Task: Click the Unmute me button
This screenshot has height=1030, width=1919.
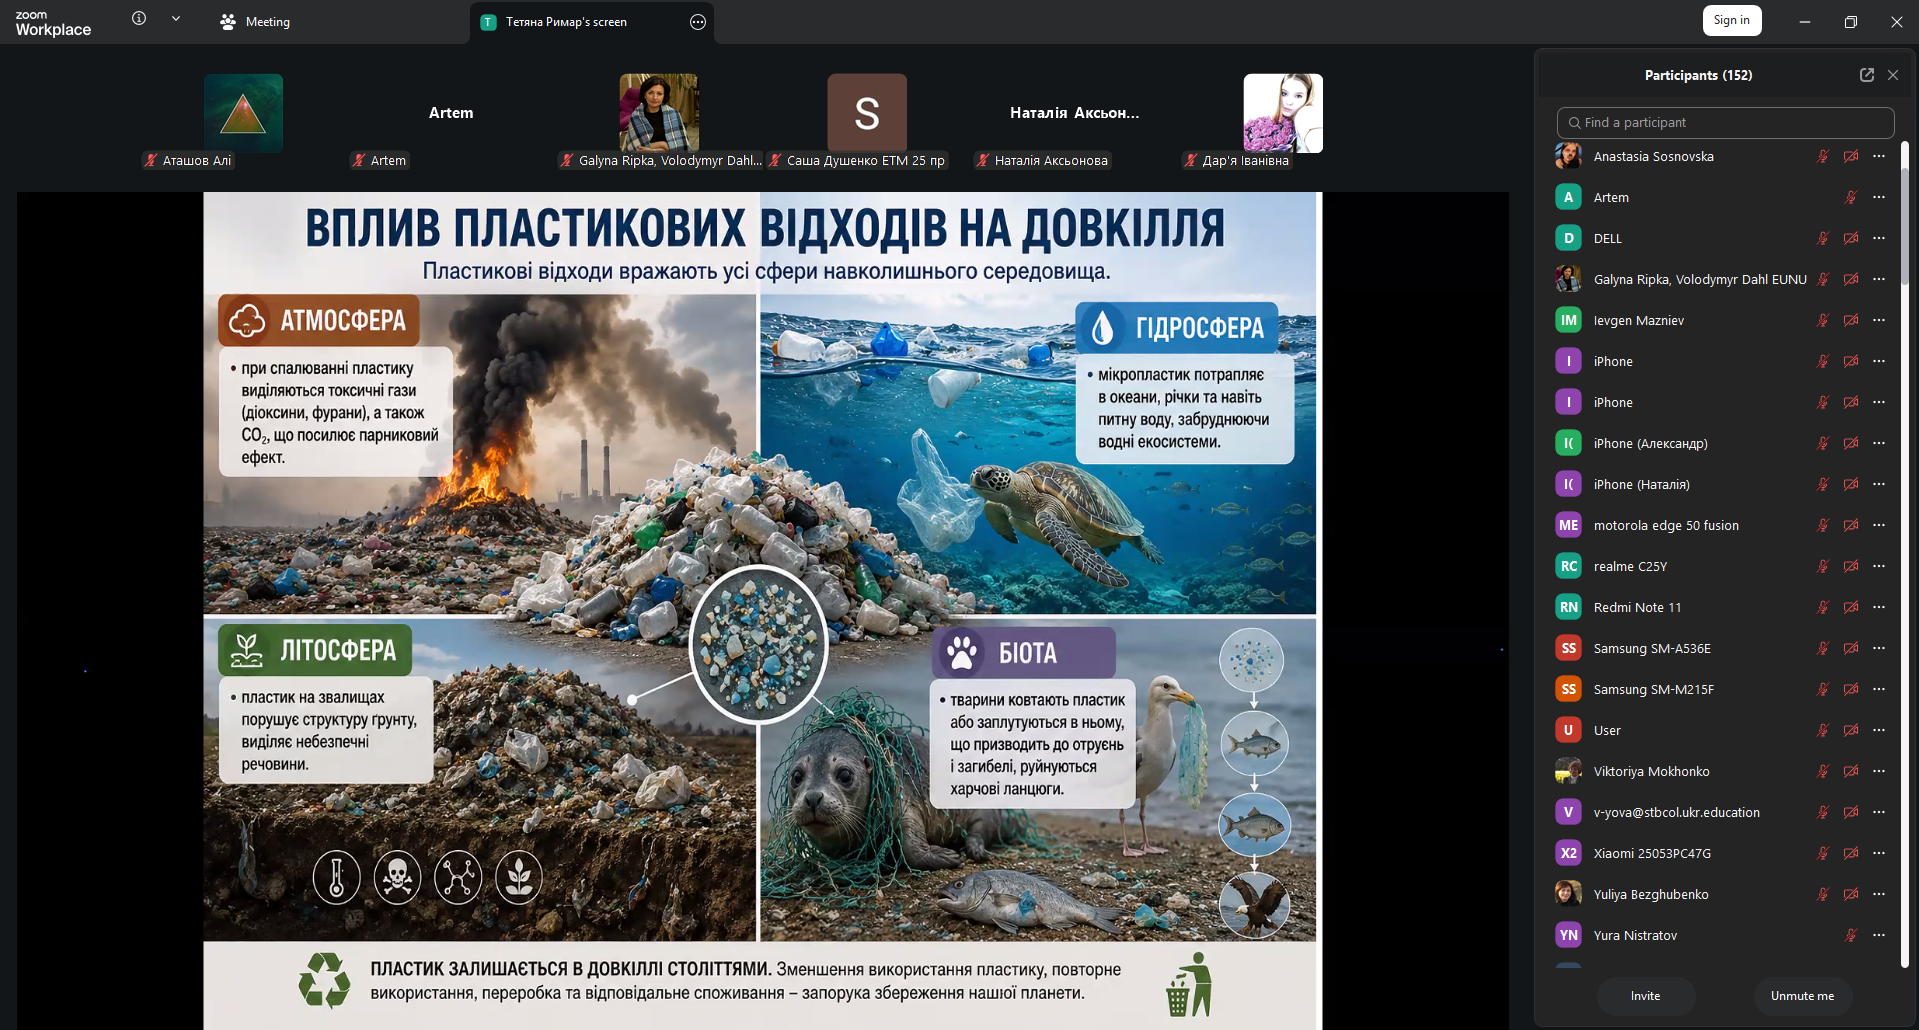Action: coord(1802,996)
